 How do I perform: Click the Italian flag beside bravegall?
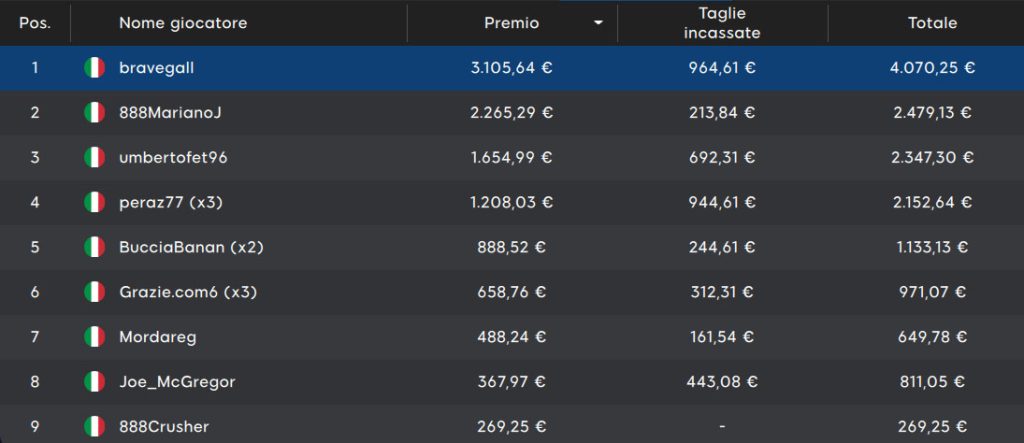pyautogui.click(x=95, y=68)
